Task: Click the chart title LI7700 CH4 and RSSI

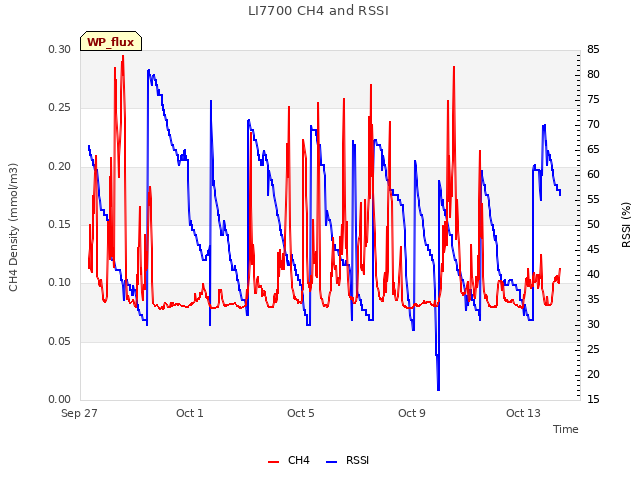Action: (318, 11)
